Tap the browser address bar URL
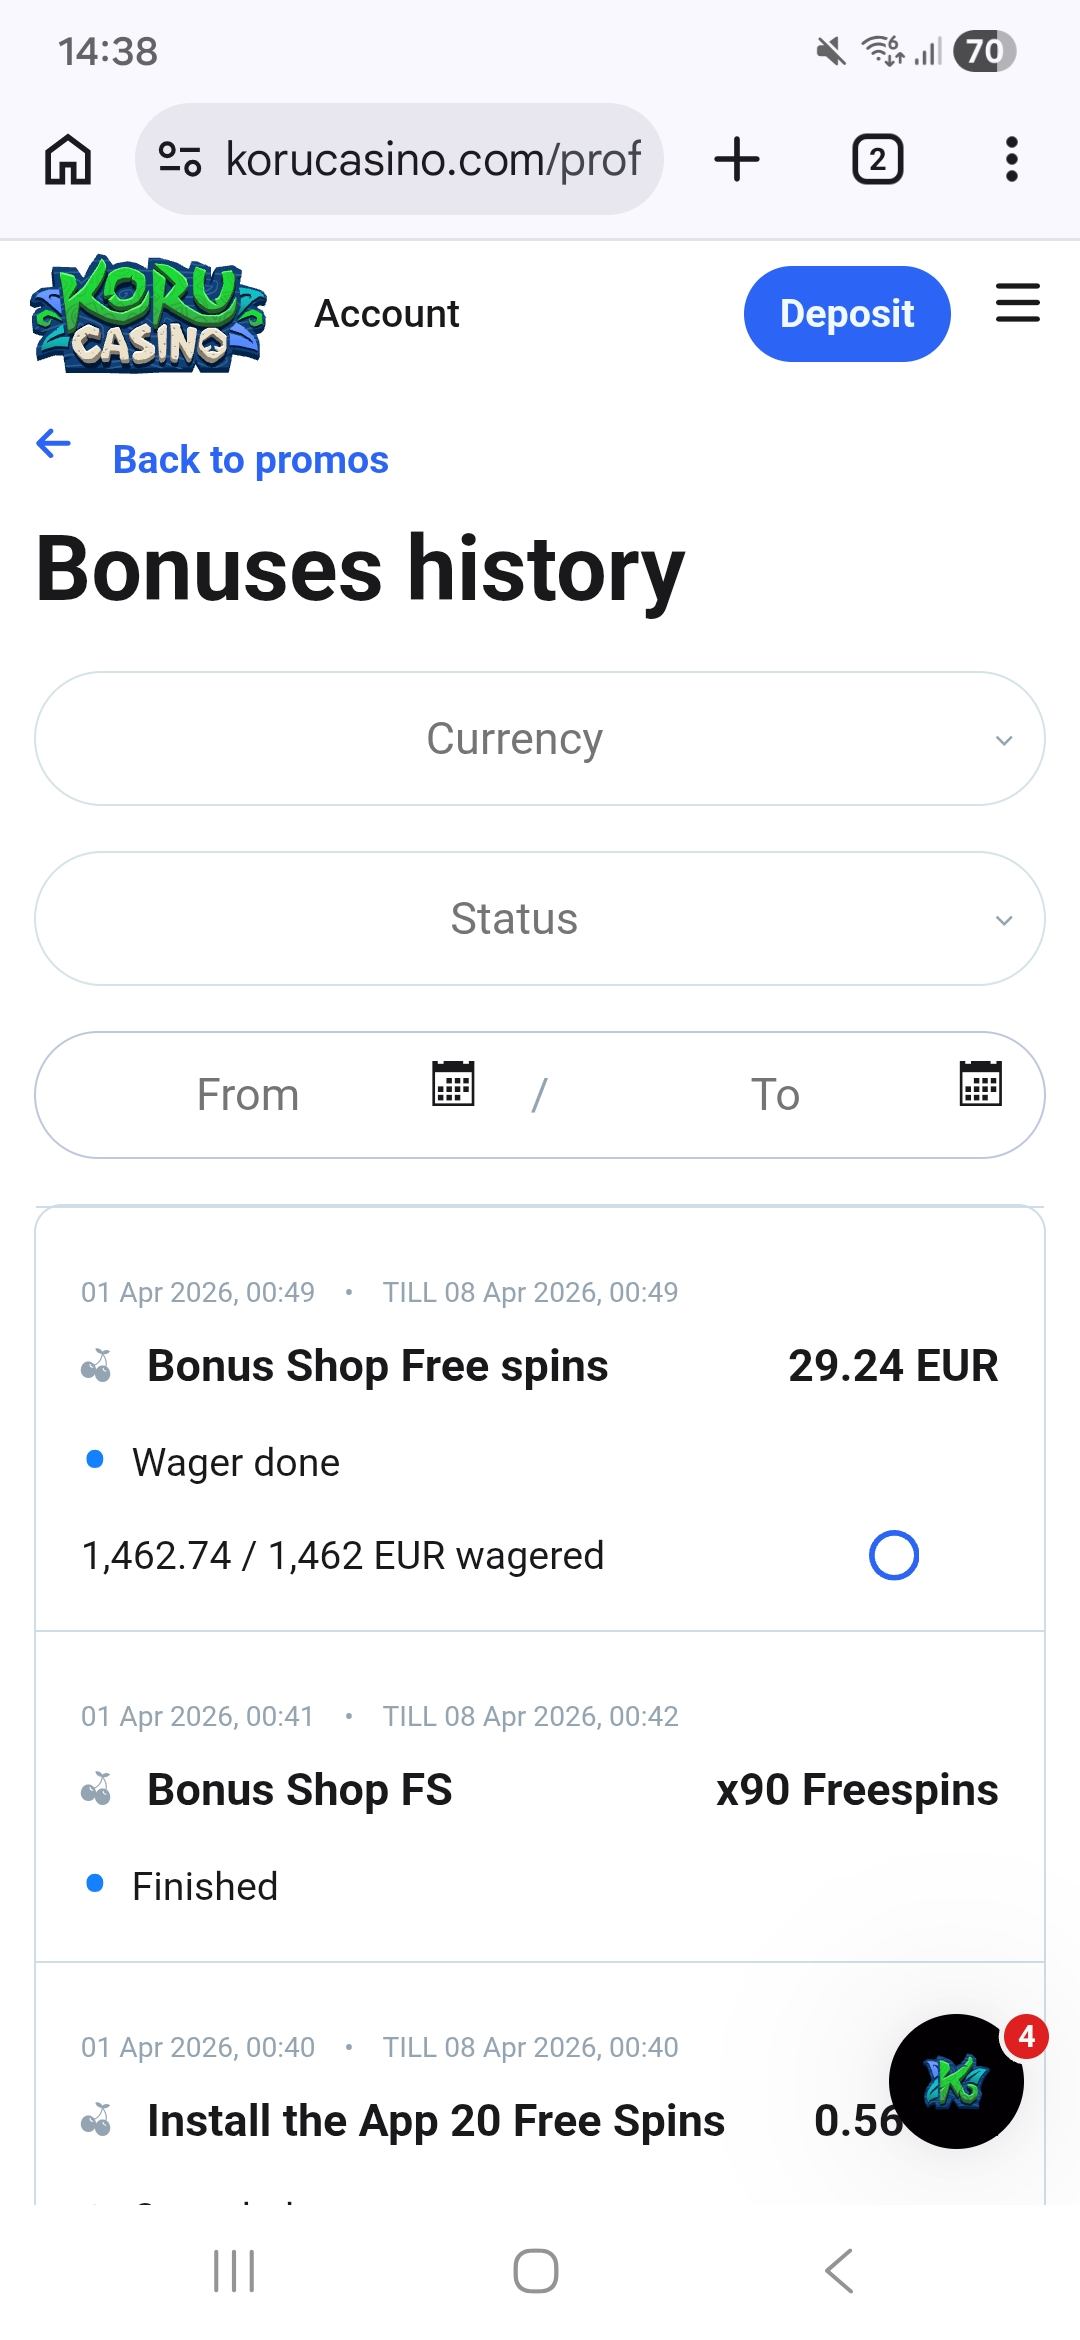This screenshot has height=2340, width=1080. tap(432, 160)
